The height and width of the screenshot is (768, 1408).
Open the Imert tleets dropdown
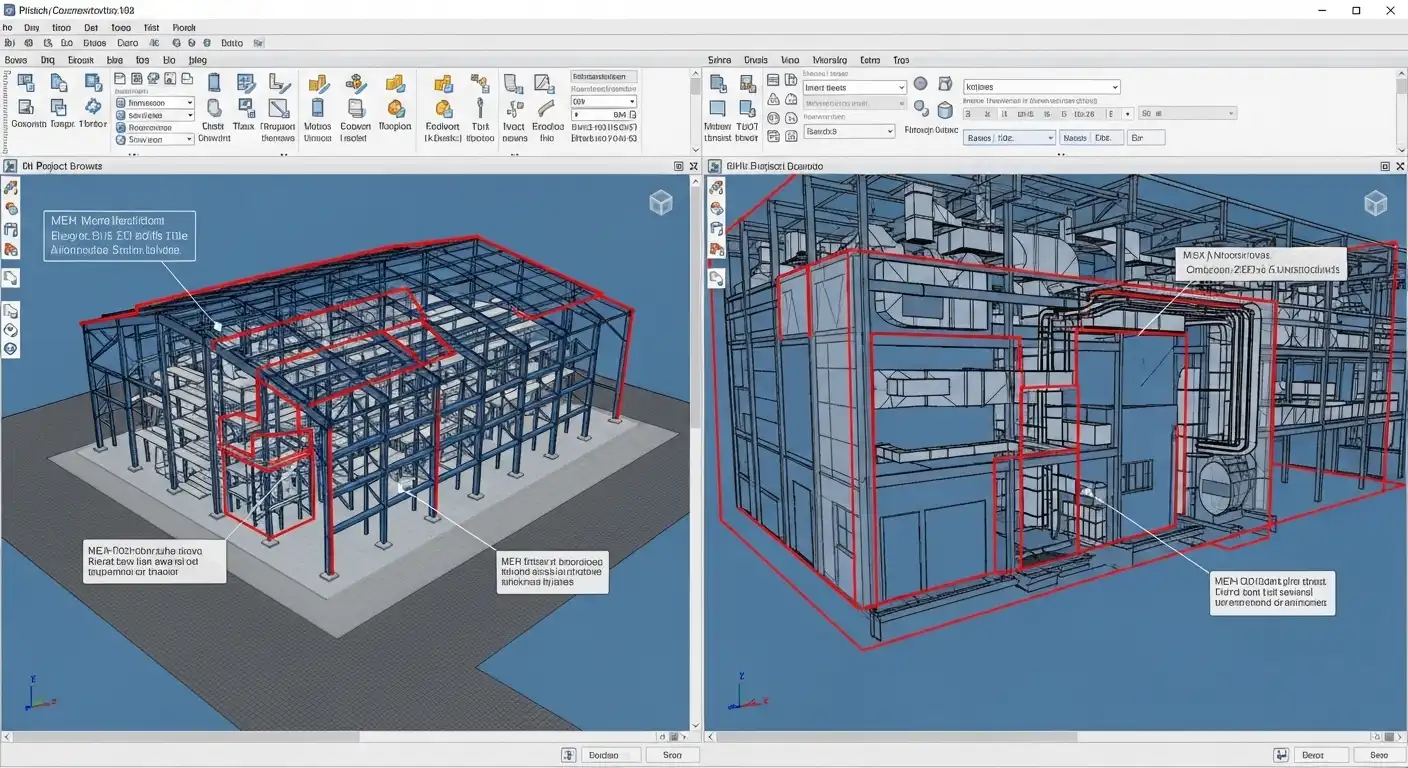(855, 88)
